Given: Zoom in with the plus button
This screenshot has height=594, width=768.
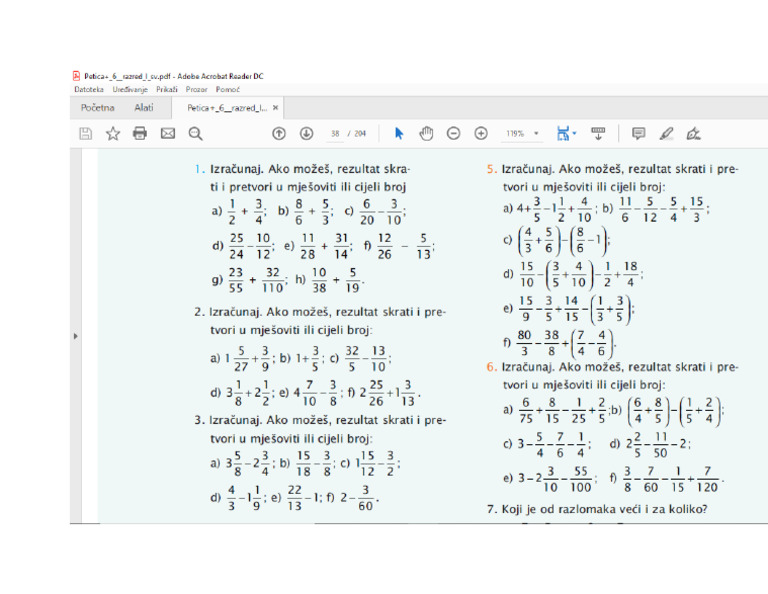Looking at the screenshot, I should (481, 133).
